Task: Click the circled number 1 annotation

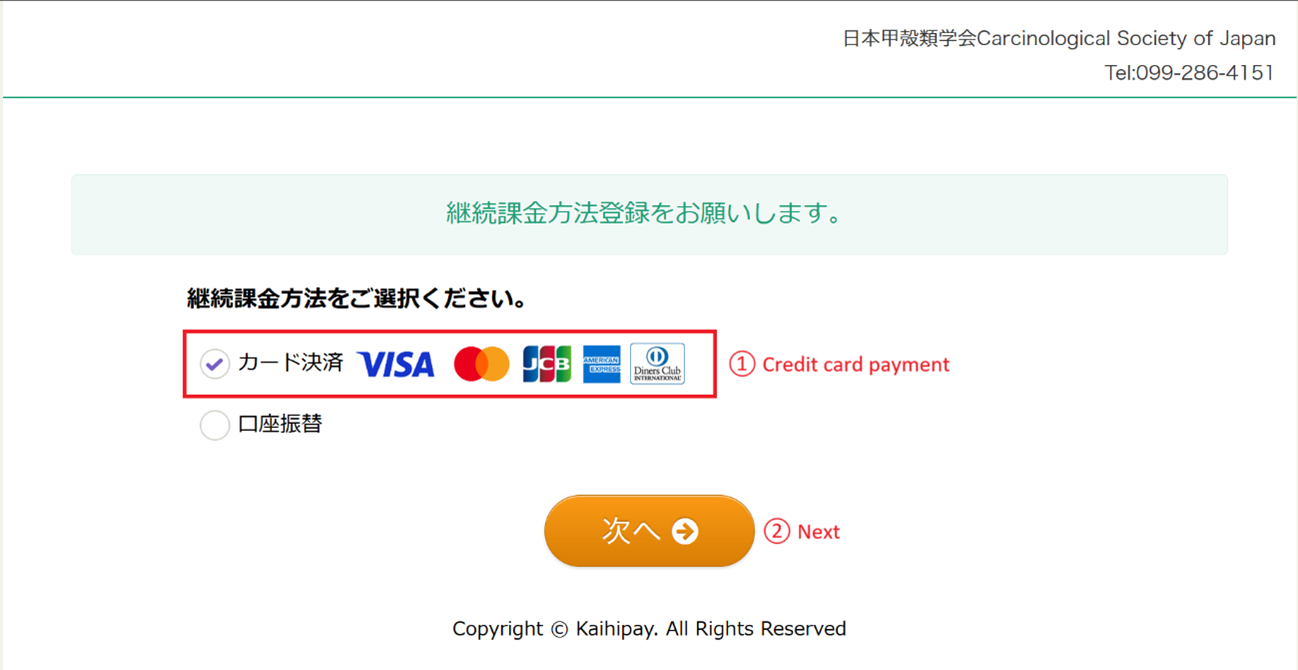Action: [x=741, y=364]
